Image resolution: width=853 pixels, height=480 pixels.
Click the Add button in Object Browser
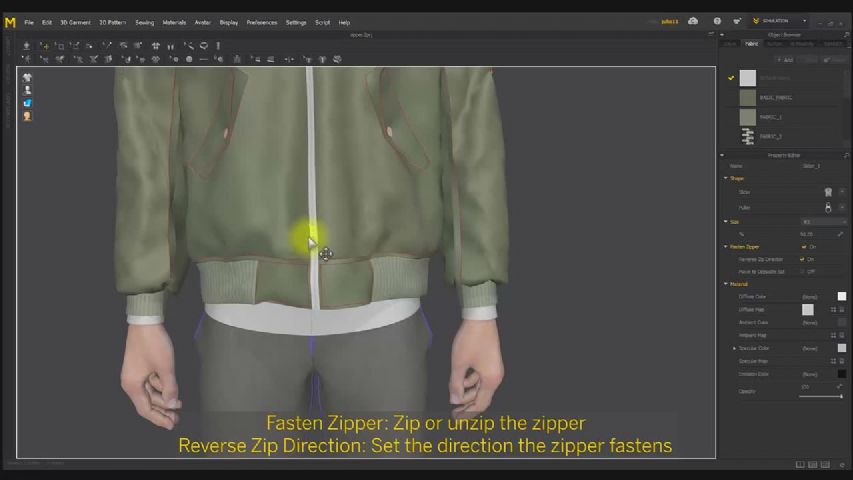point(786,60)
